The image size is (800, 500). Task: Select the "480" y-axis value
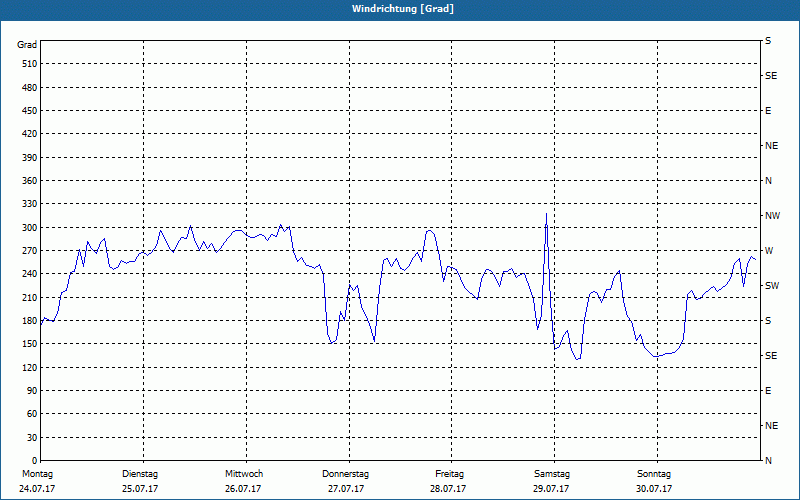click(x=30, y=88)
